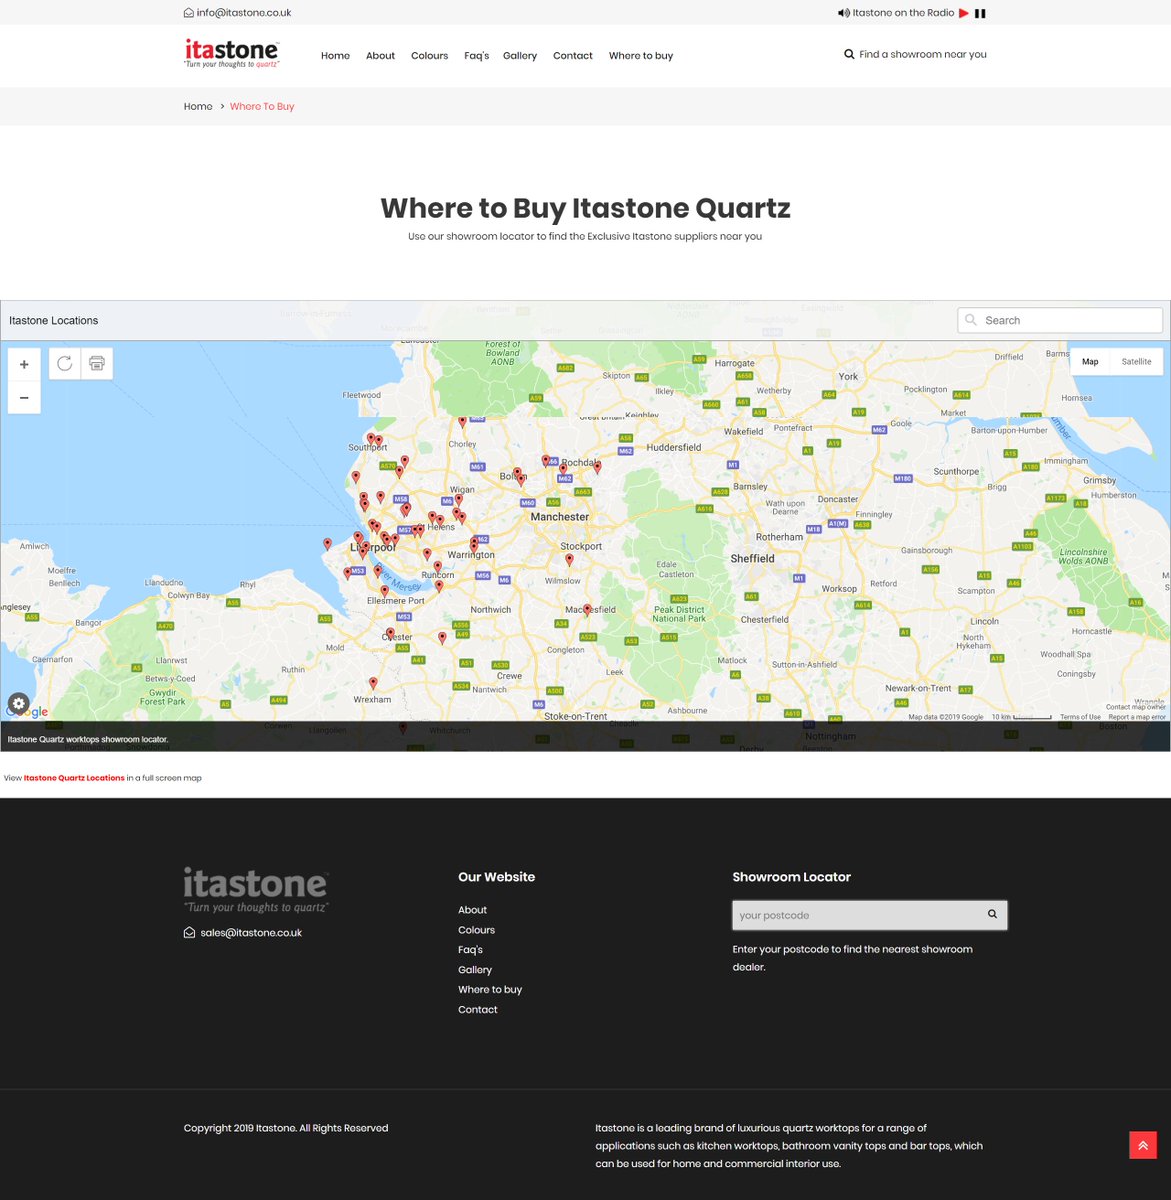Click the Terms of Use map link
Screen dimensions: 1171x1200
1080,717
